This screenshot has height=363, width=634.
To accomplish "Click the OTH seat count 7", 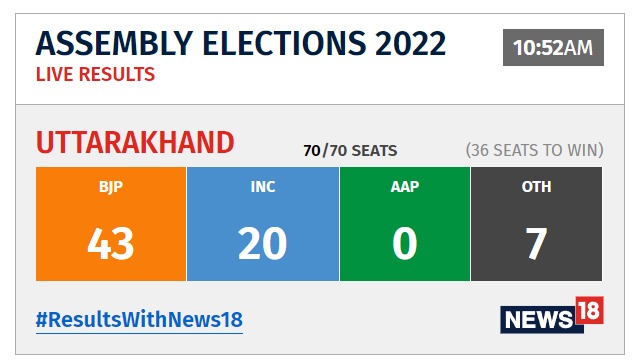I will [x=536, y=243].
